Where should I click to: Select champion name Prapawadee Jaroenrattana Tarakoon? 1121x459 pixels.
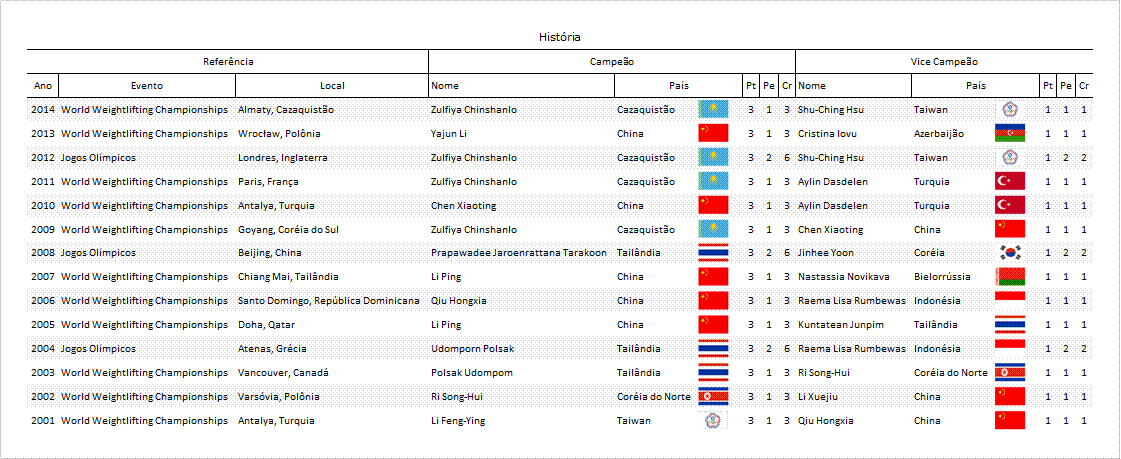[x=519, y=253]
